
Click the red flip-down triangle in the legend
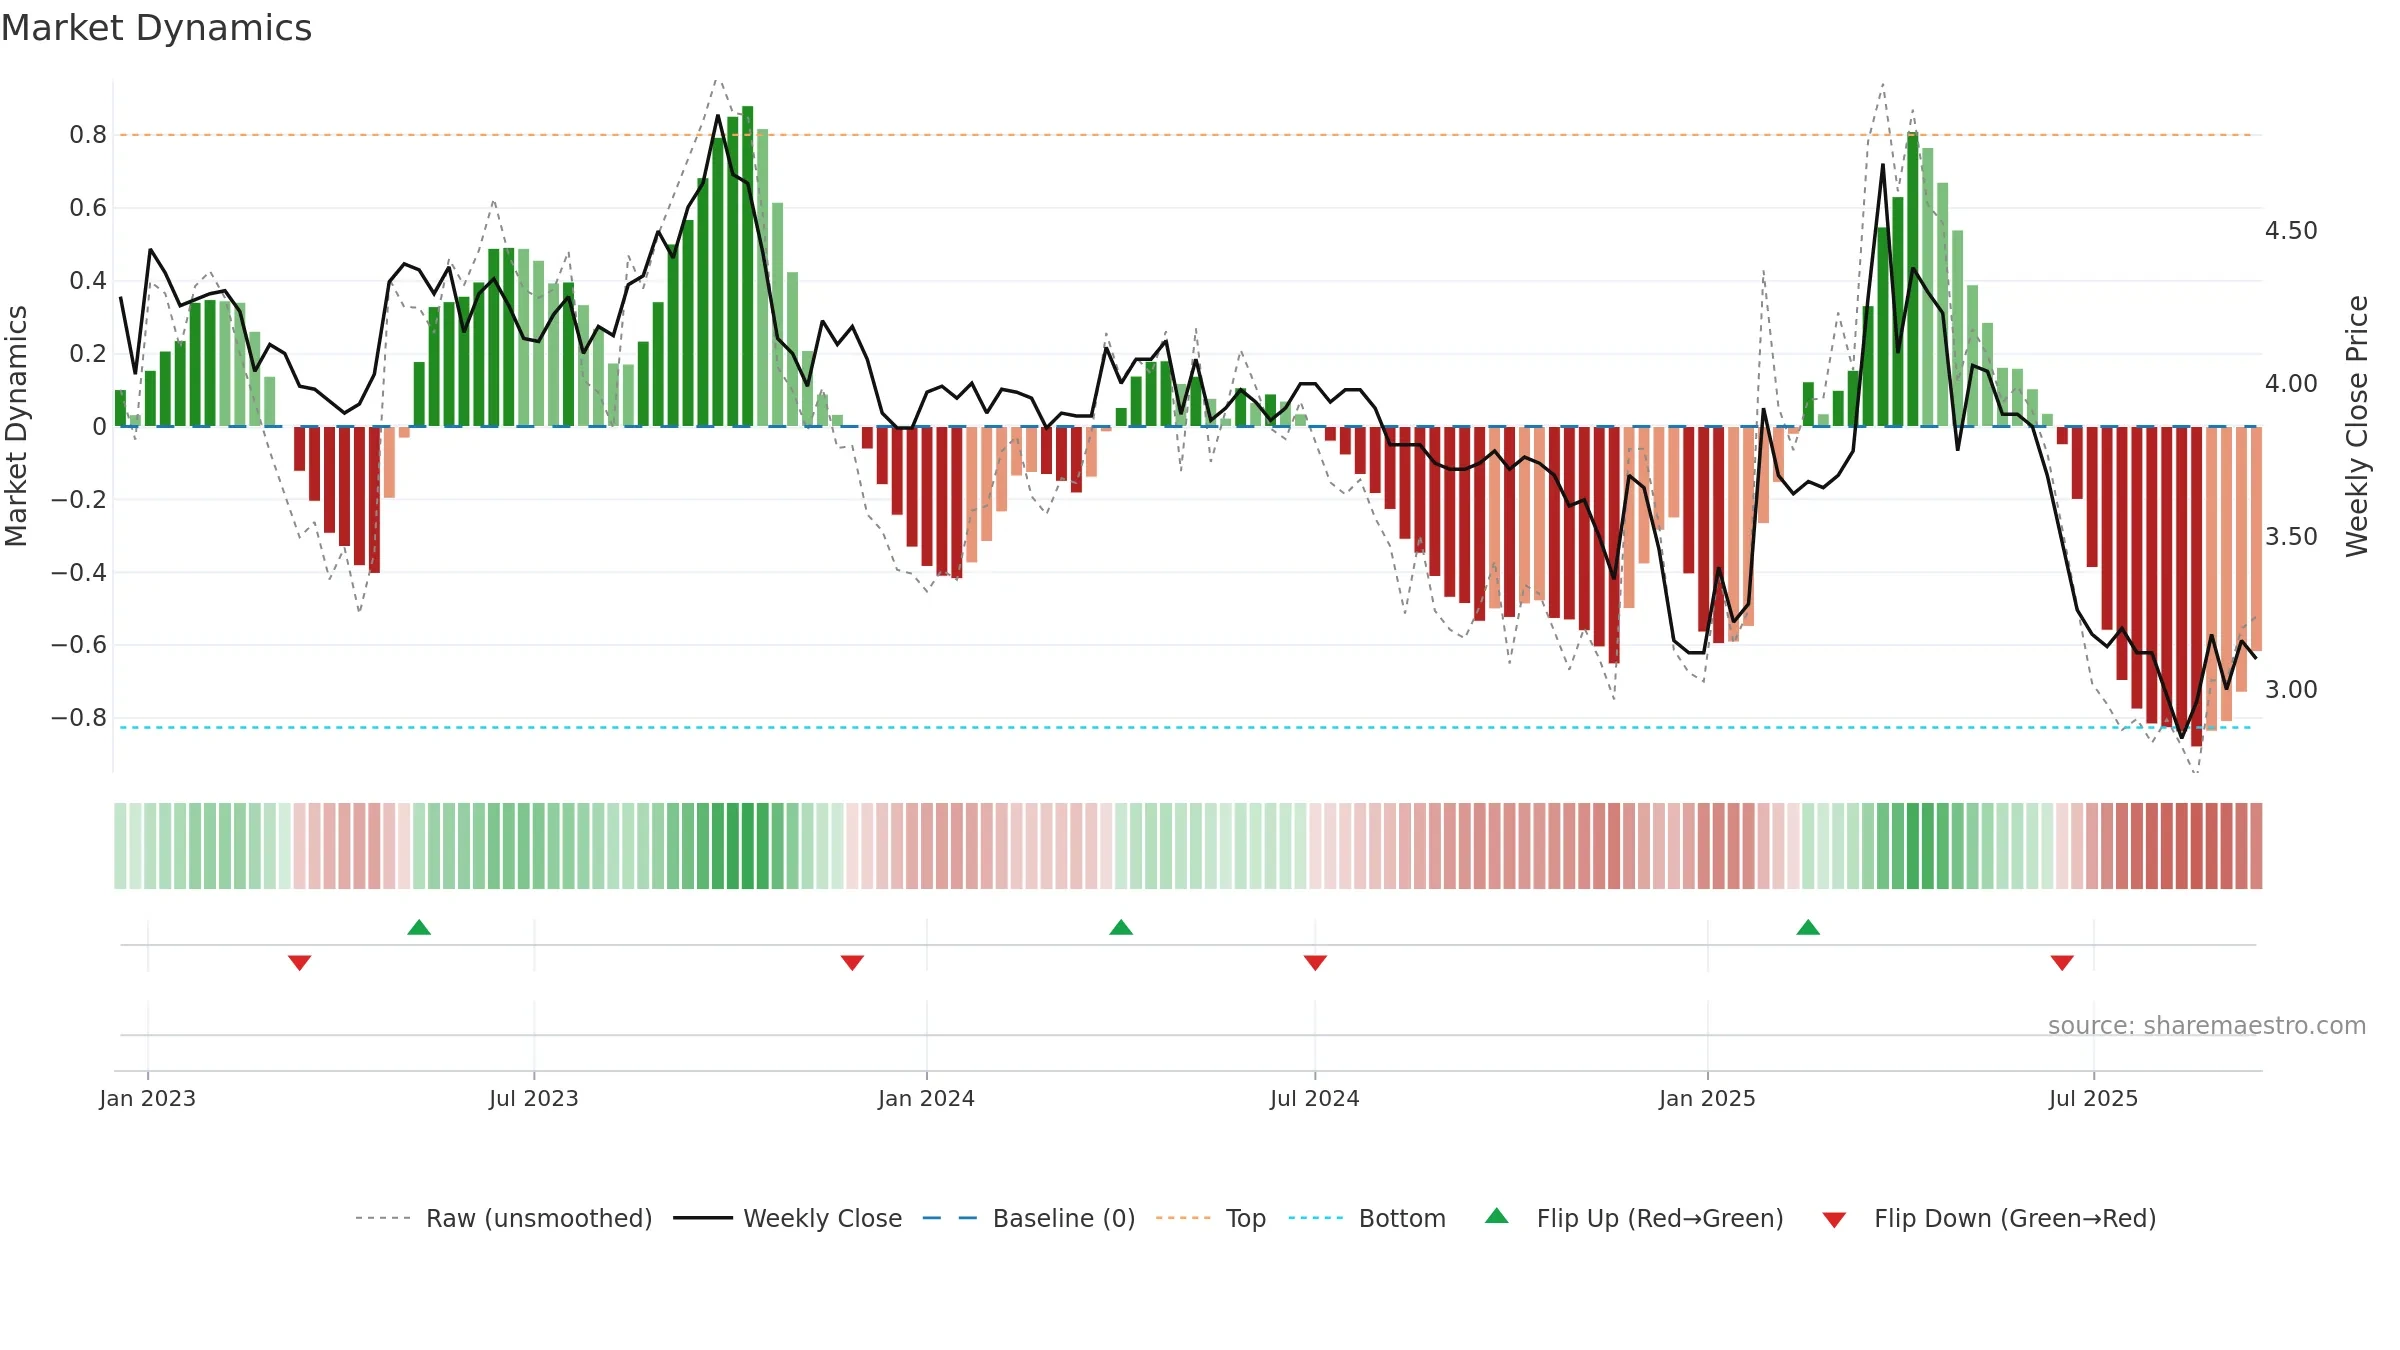tap(1834, 1220)
